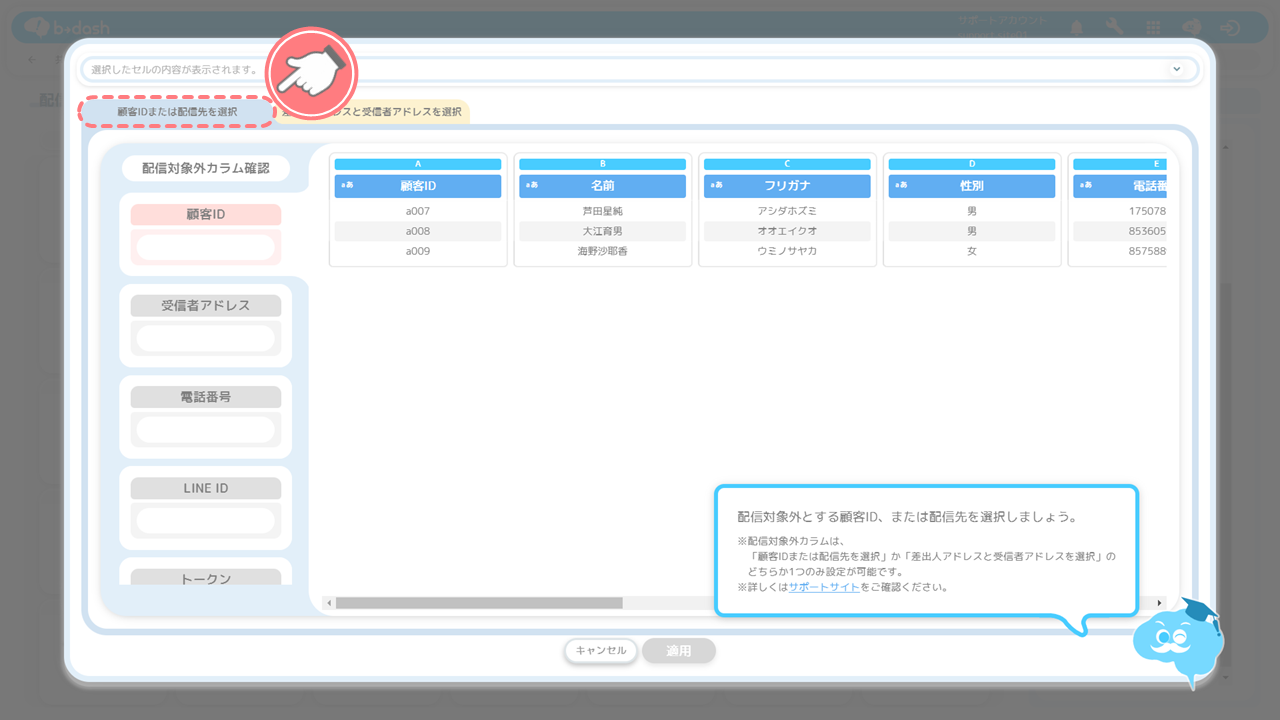Screen dimensions: 1280x720
Task: Open the wrench settings icon
Action: click(x=1114, y=27)
